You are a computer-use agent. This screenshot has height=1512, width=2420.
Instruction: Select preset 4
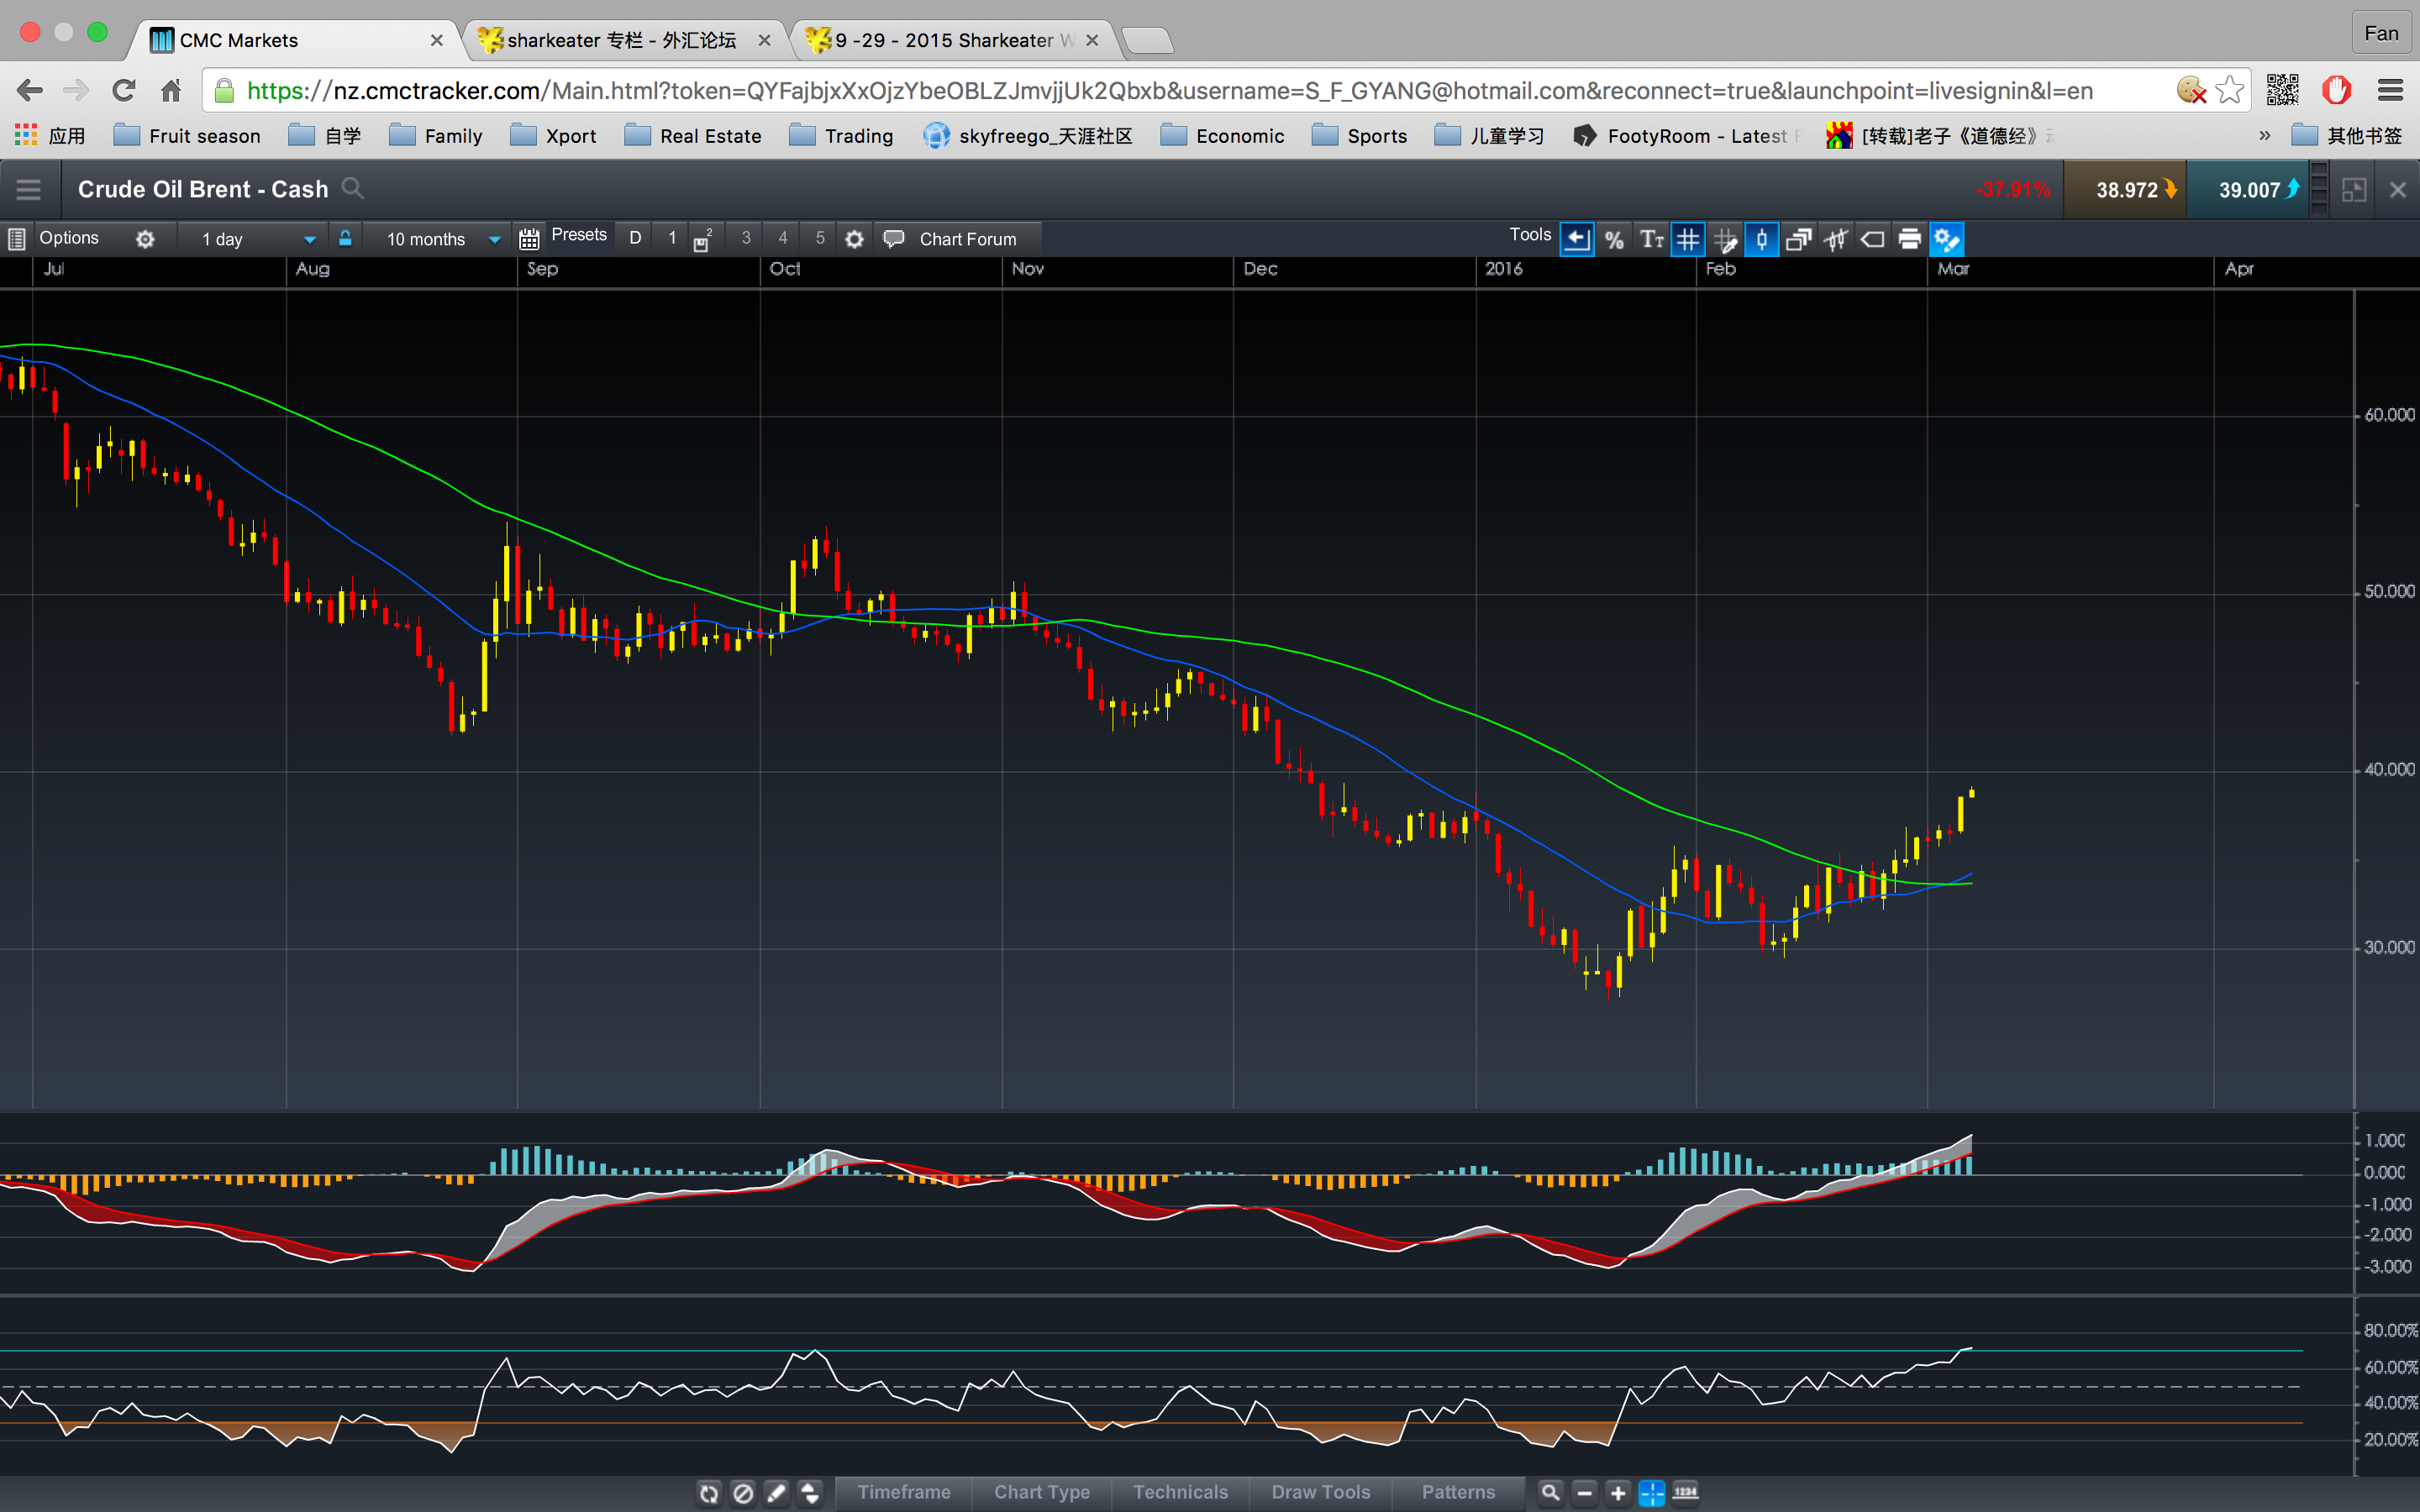[x=783, y=238]
